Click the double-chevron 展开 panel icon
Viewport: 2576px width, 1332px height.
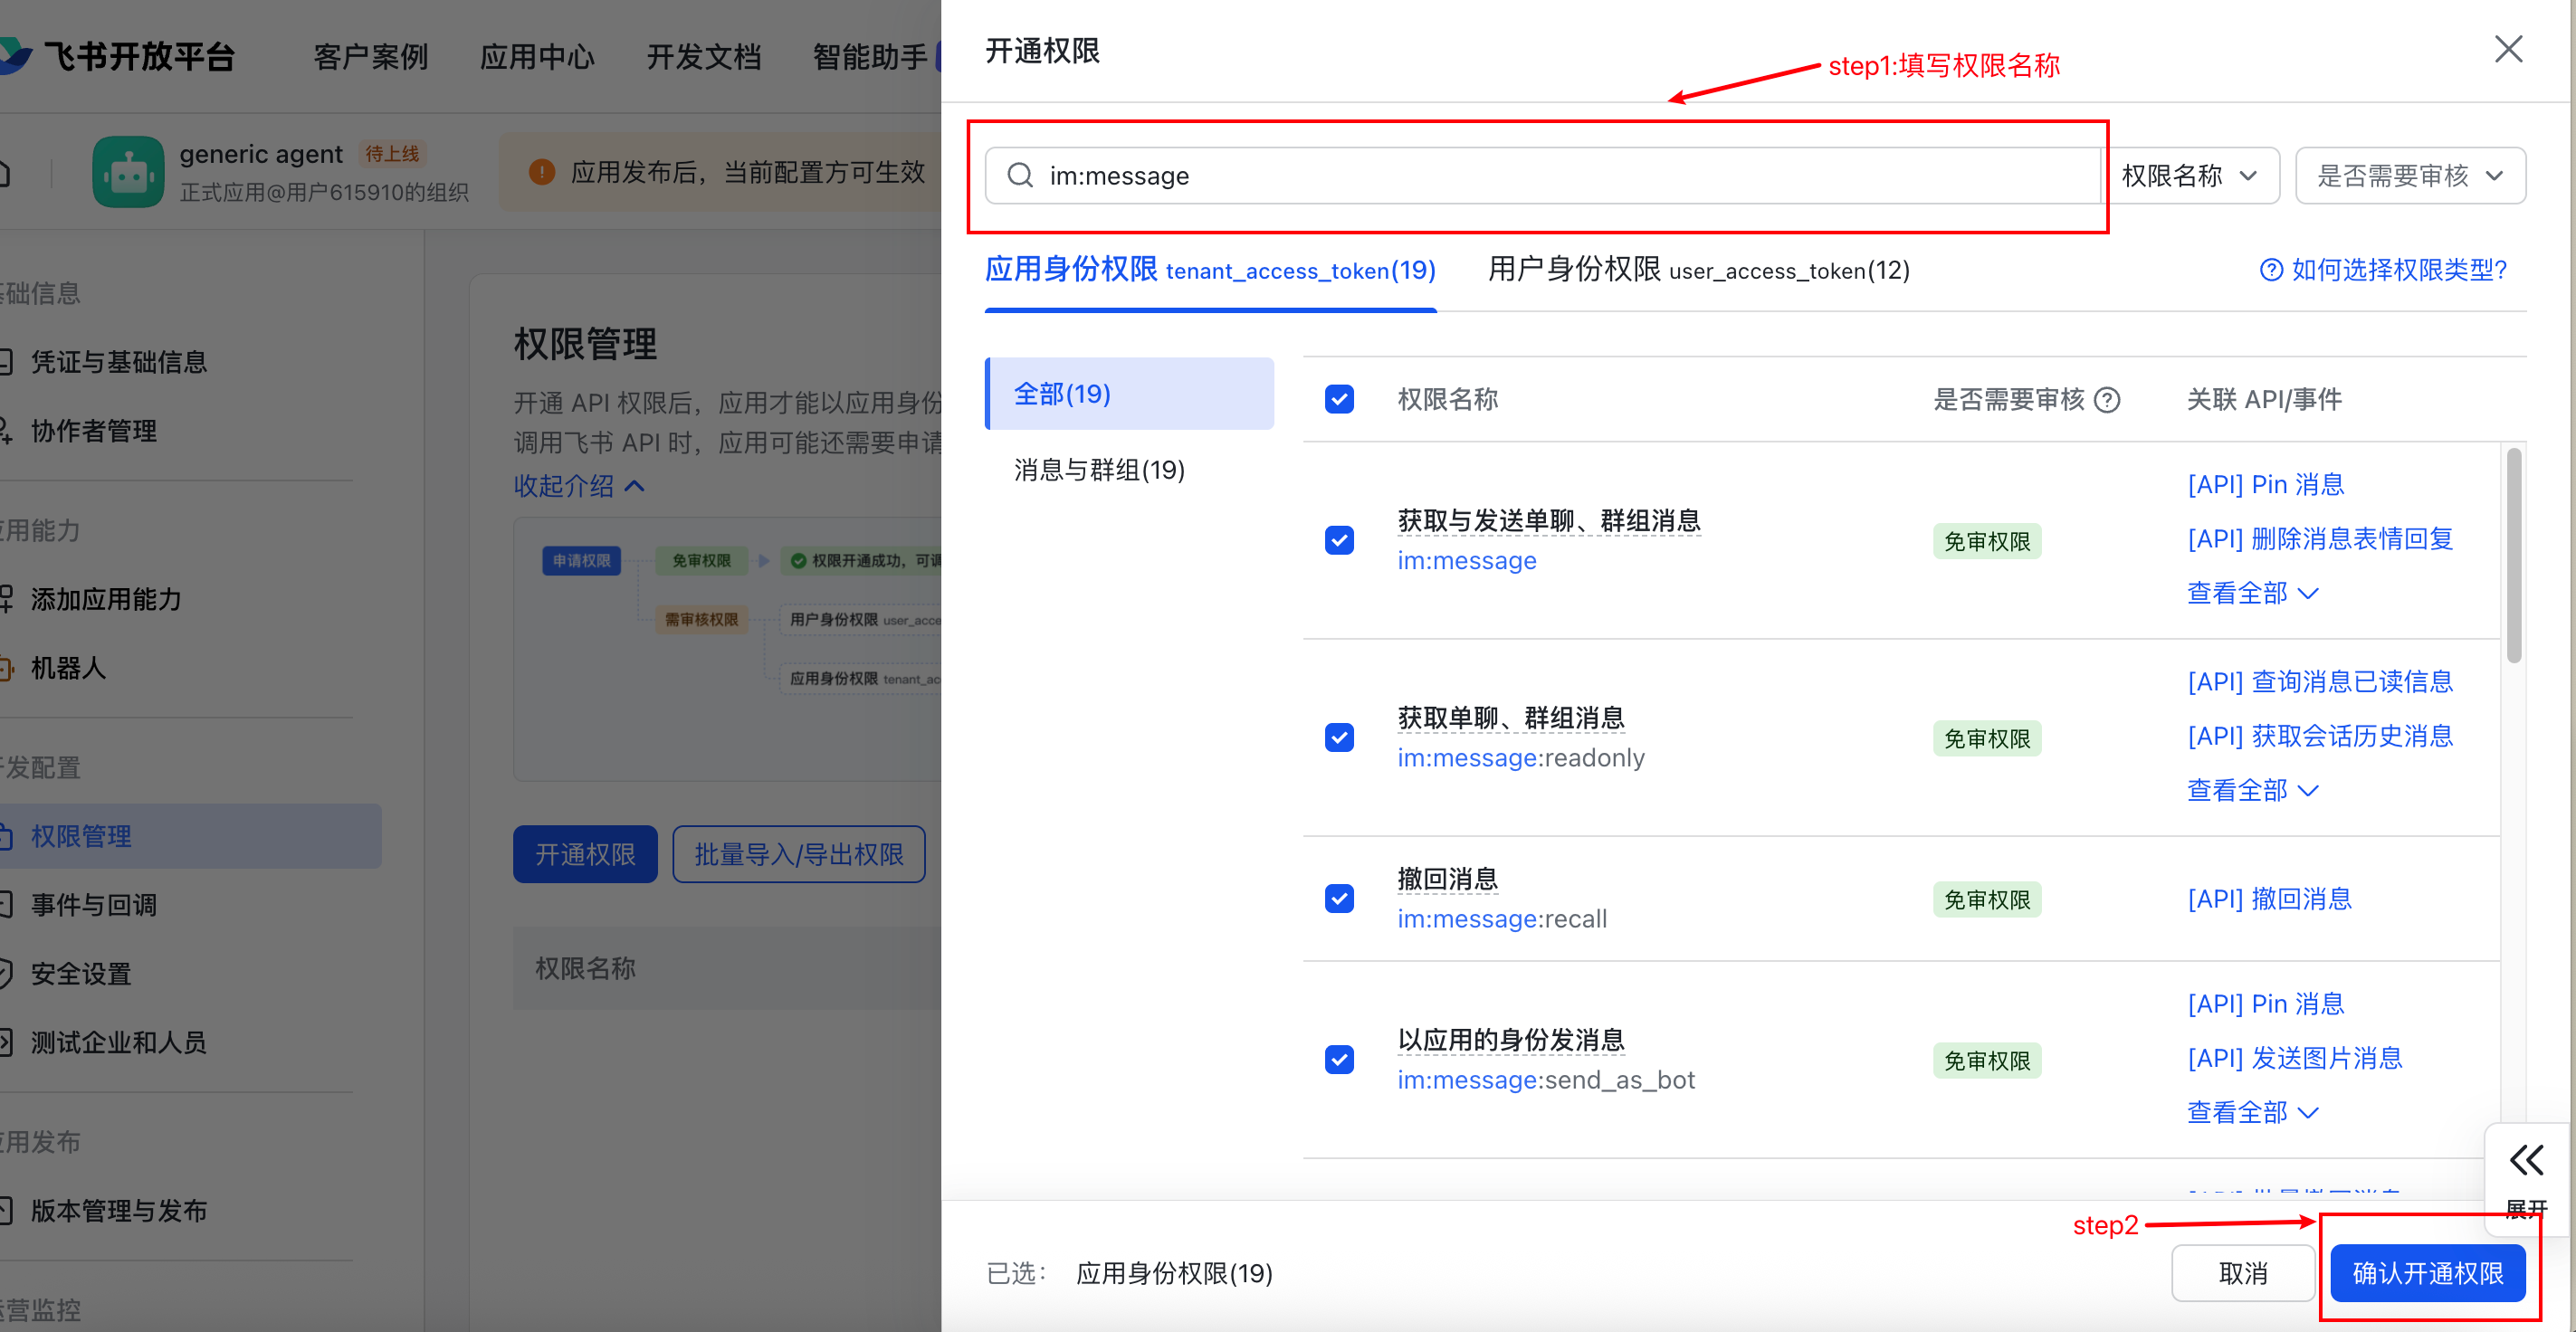(2526, 1160)
